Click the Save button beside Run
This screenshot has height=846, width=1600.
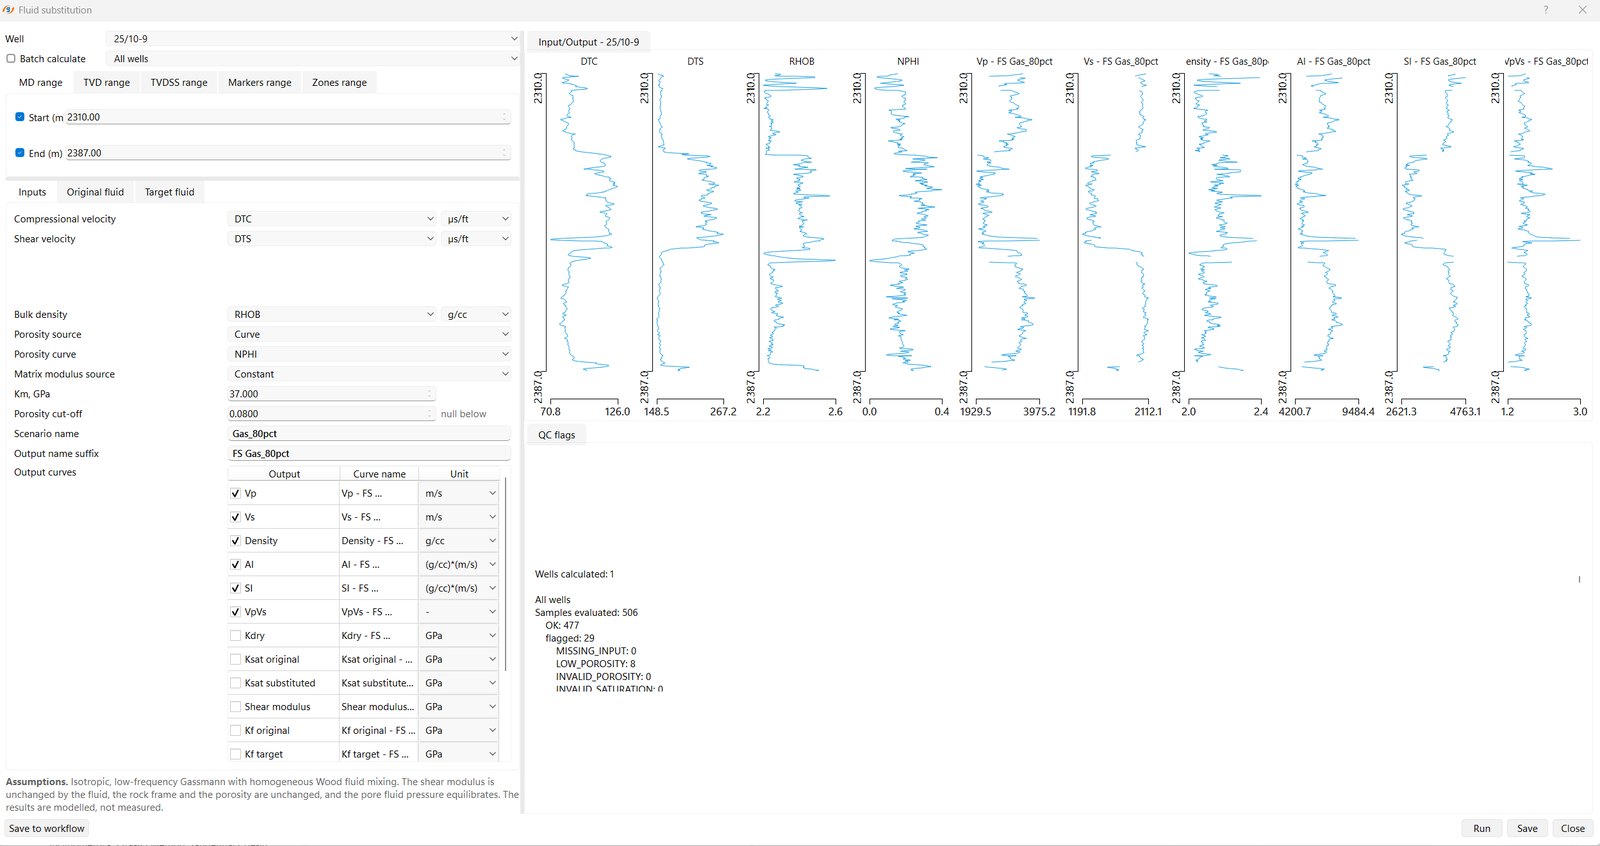(x=1527, y=829)
